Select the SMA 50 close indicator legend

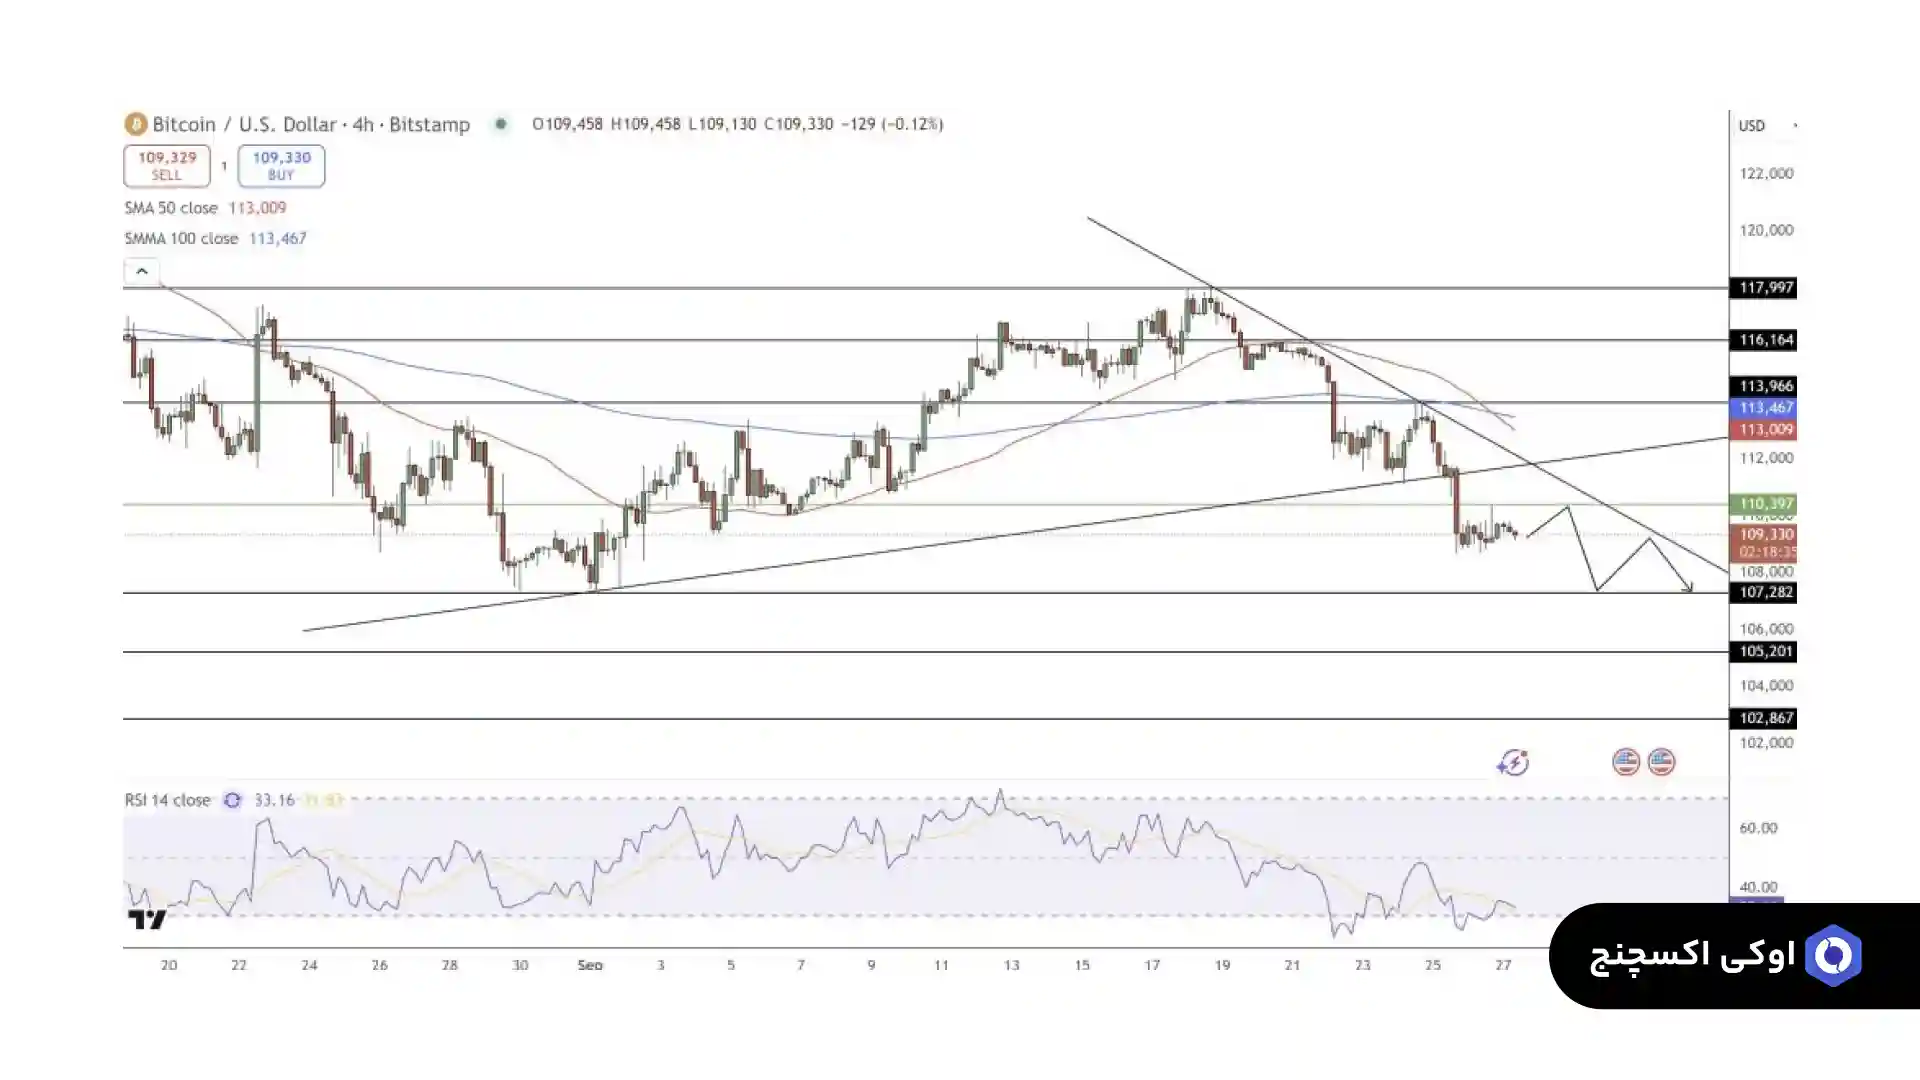point(171,208)
